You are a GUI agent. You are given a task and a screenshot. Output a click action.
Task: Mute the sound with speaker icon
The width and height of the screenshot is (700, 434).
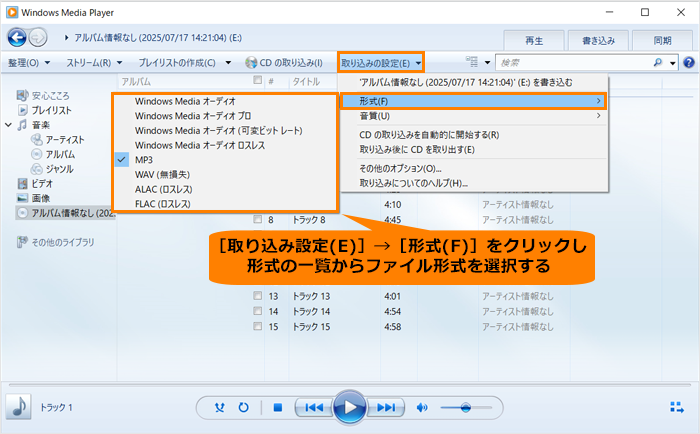point(421,407)
